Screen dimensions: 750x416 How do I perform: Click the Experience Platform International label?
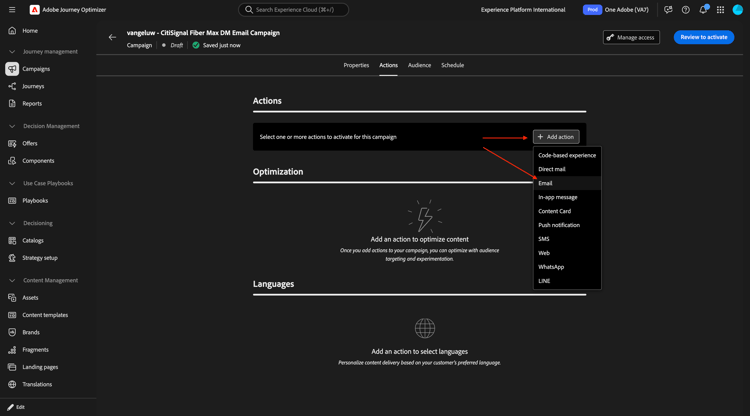point(523,10)
